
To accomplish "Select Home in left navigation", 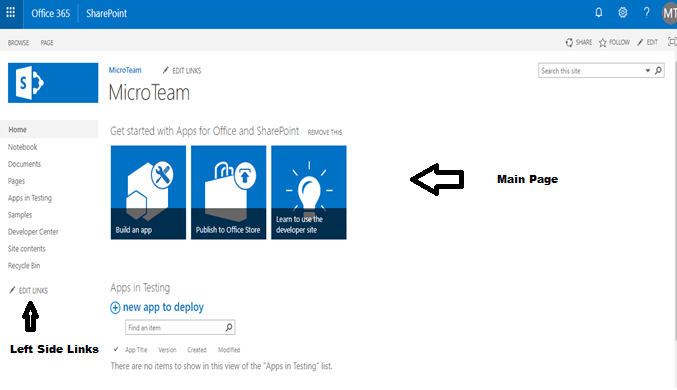I will pos(49,130).
